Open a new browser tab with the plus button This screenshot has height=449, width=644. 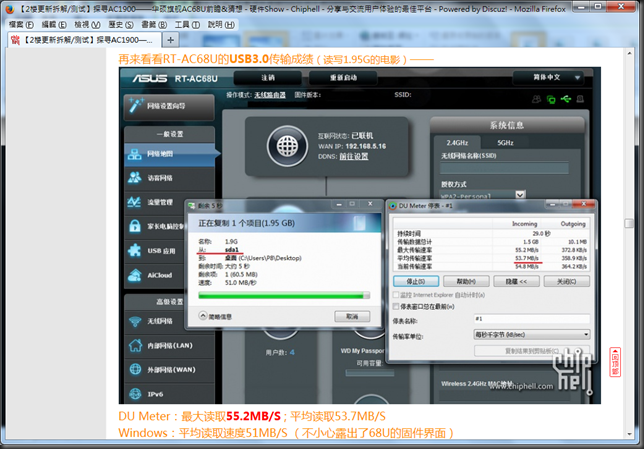click(x=170, y=40)
